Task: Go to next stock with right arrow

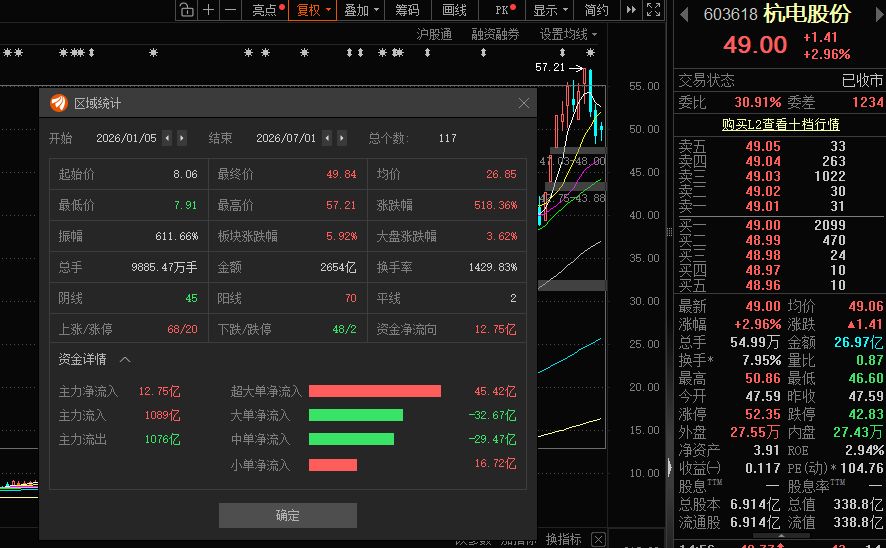Action: (x=879, y=14)
